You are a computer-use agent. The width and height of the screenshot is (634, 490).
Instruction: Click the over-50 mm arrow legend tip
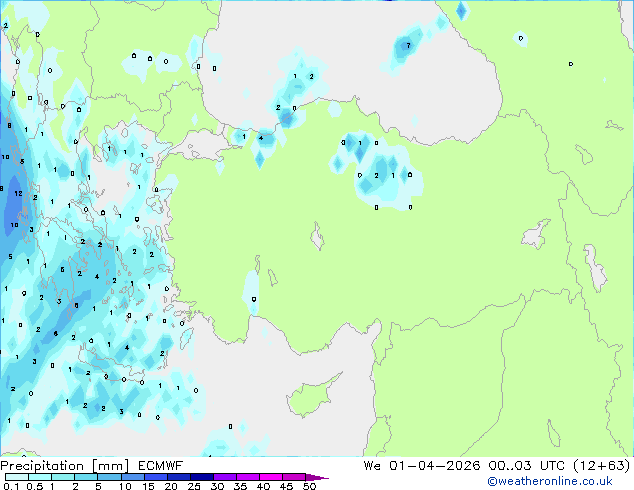[317, 477]
